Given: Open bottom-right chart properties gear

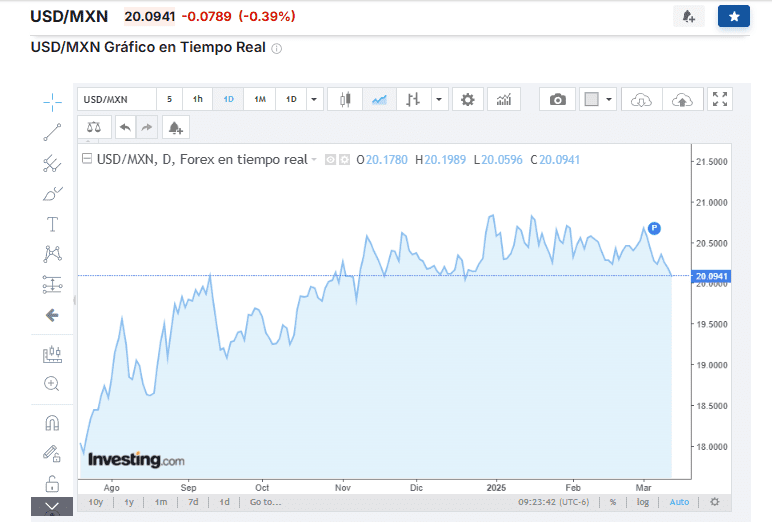Looking at the screenshot, I should click(x=715, y=502).
